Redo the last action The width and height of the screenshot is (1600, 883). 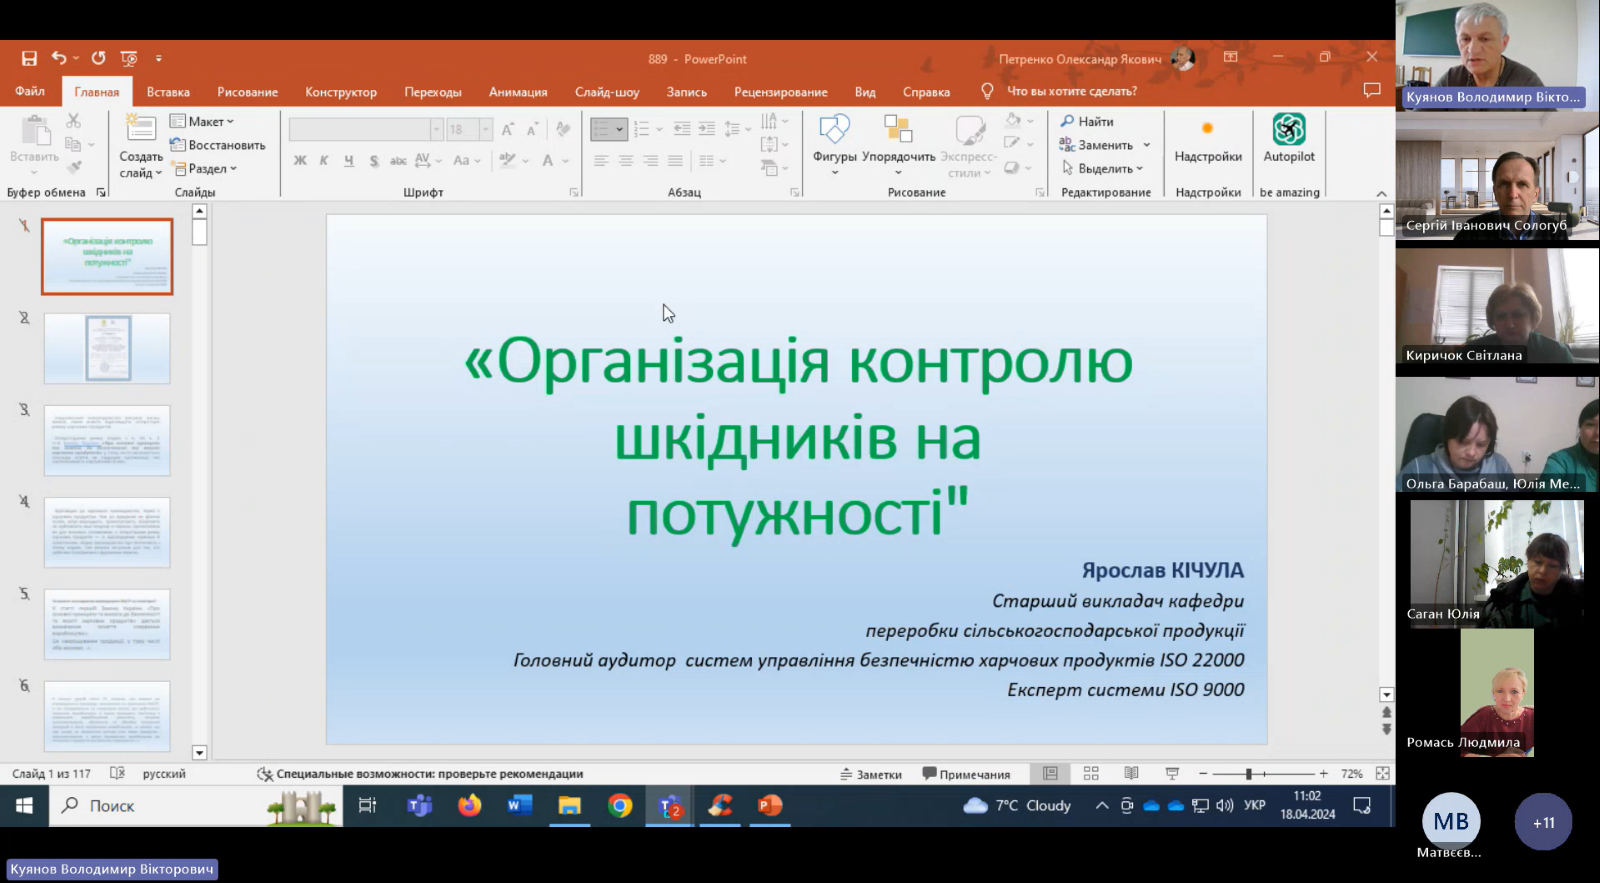point(98,58)
